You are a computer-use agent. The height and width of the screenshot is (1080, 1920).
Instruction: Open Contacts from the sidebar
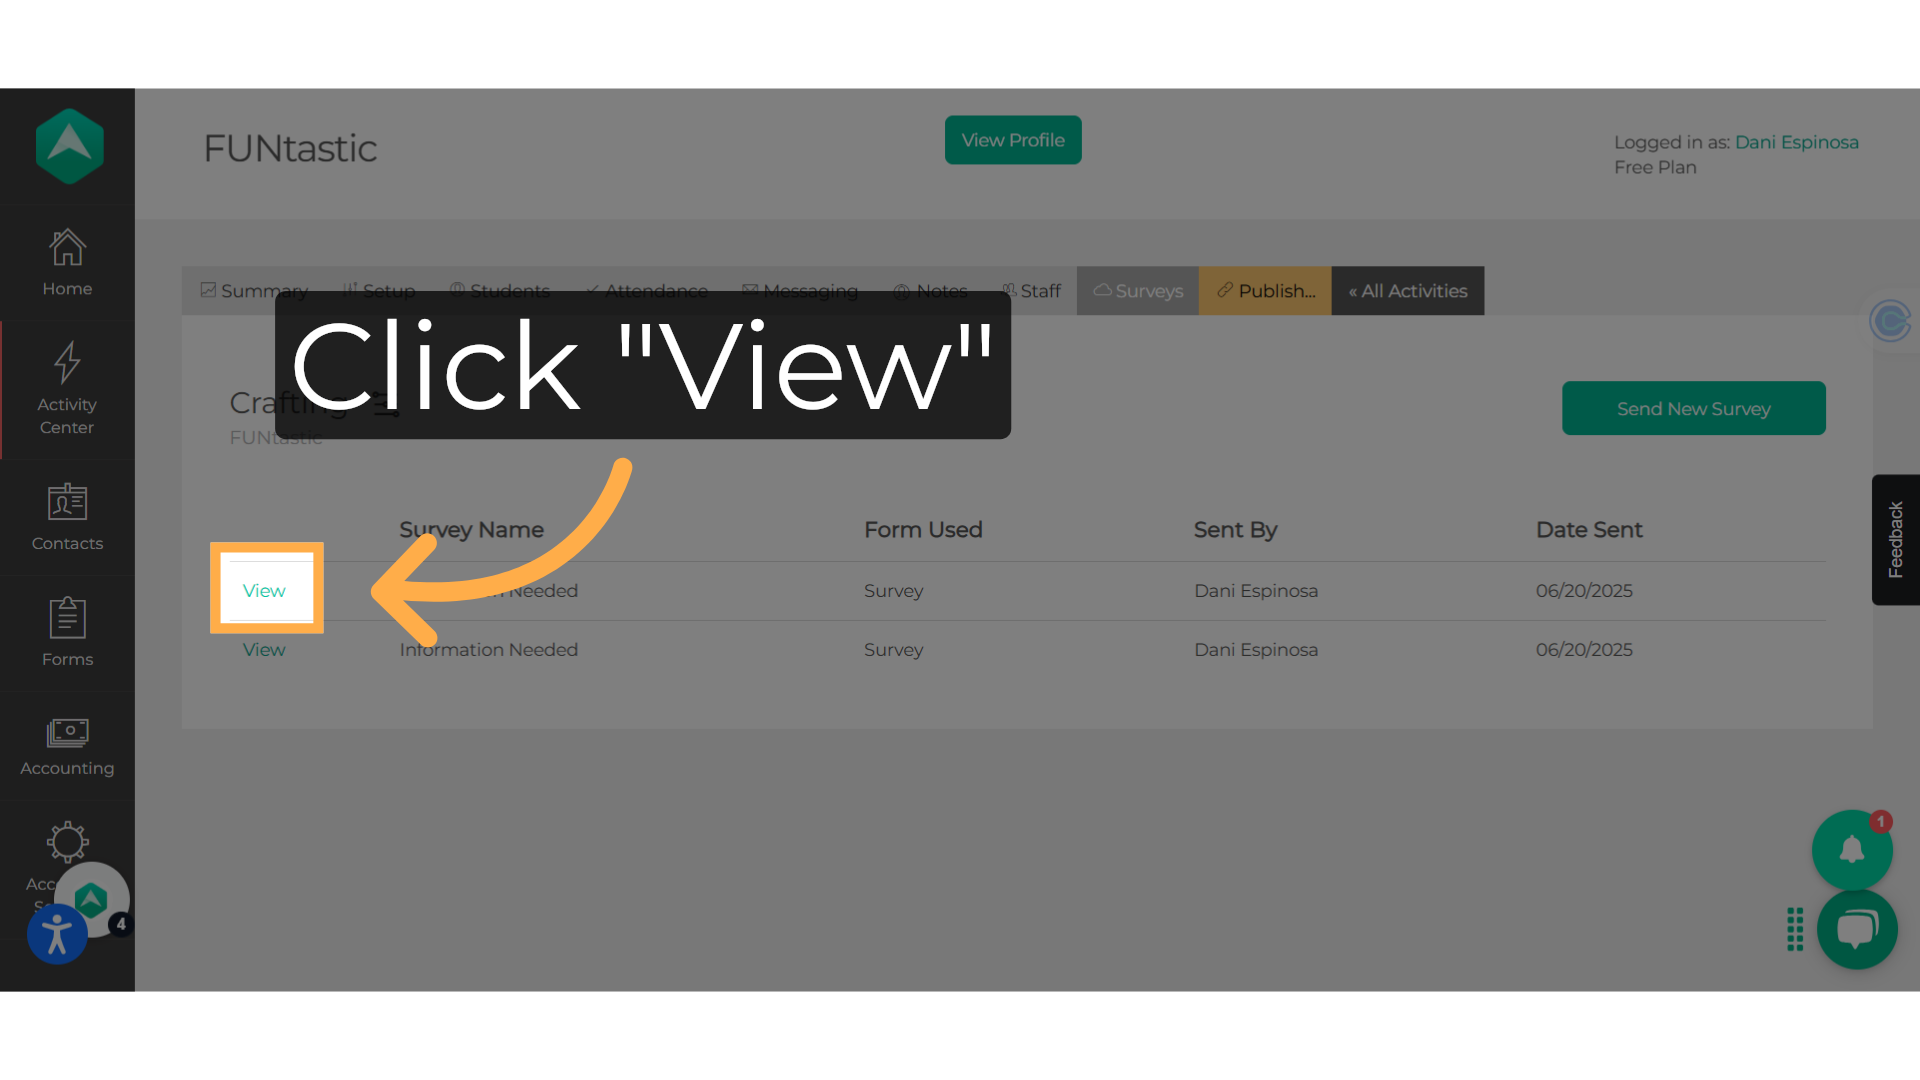tap(67, 517)
